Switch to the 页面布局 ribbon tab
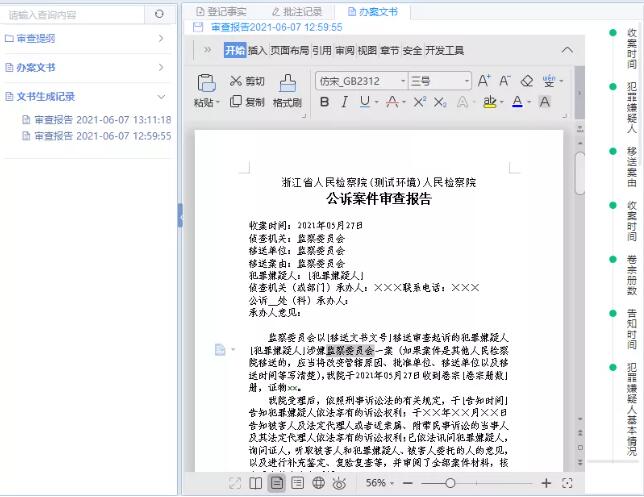644x497 pixels. pos(289,50)
